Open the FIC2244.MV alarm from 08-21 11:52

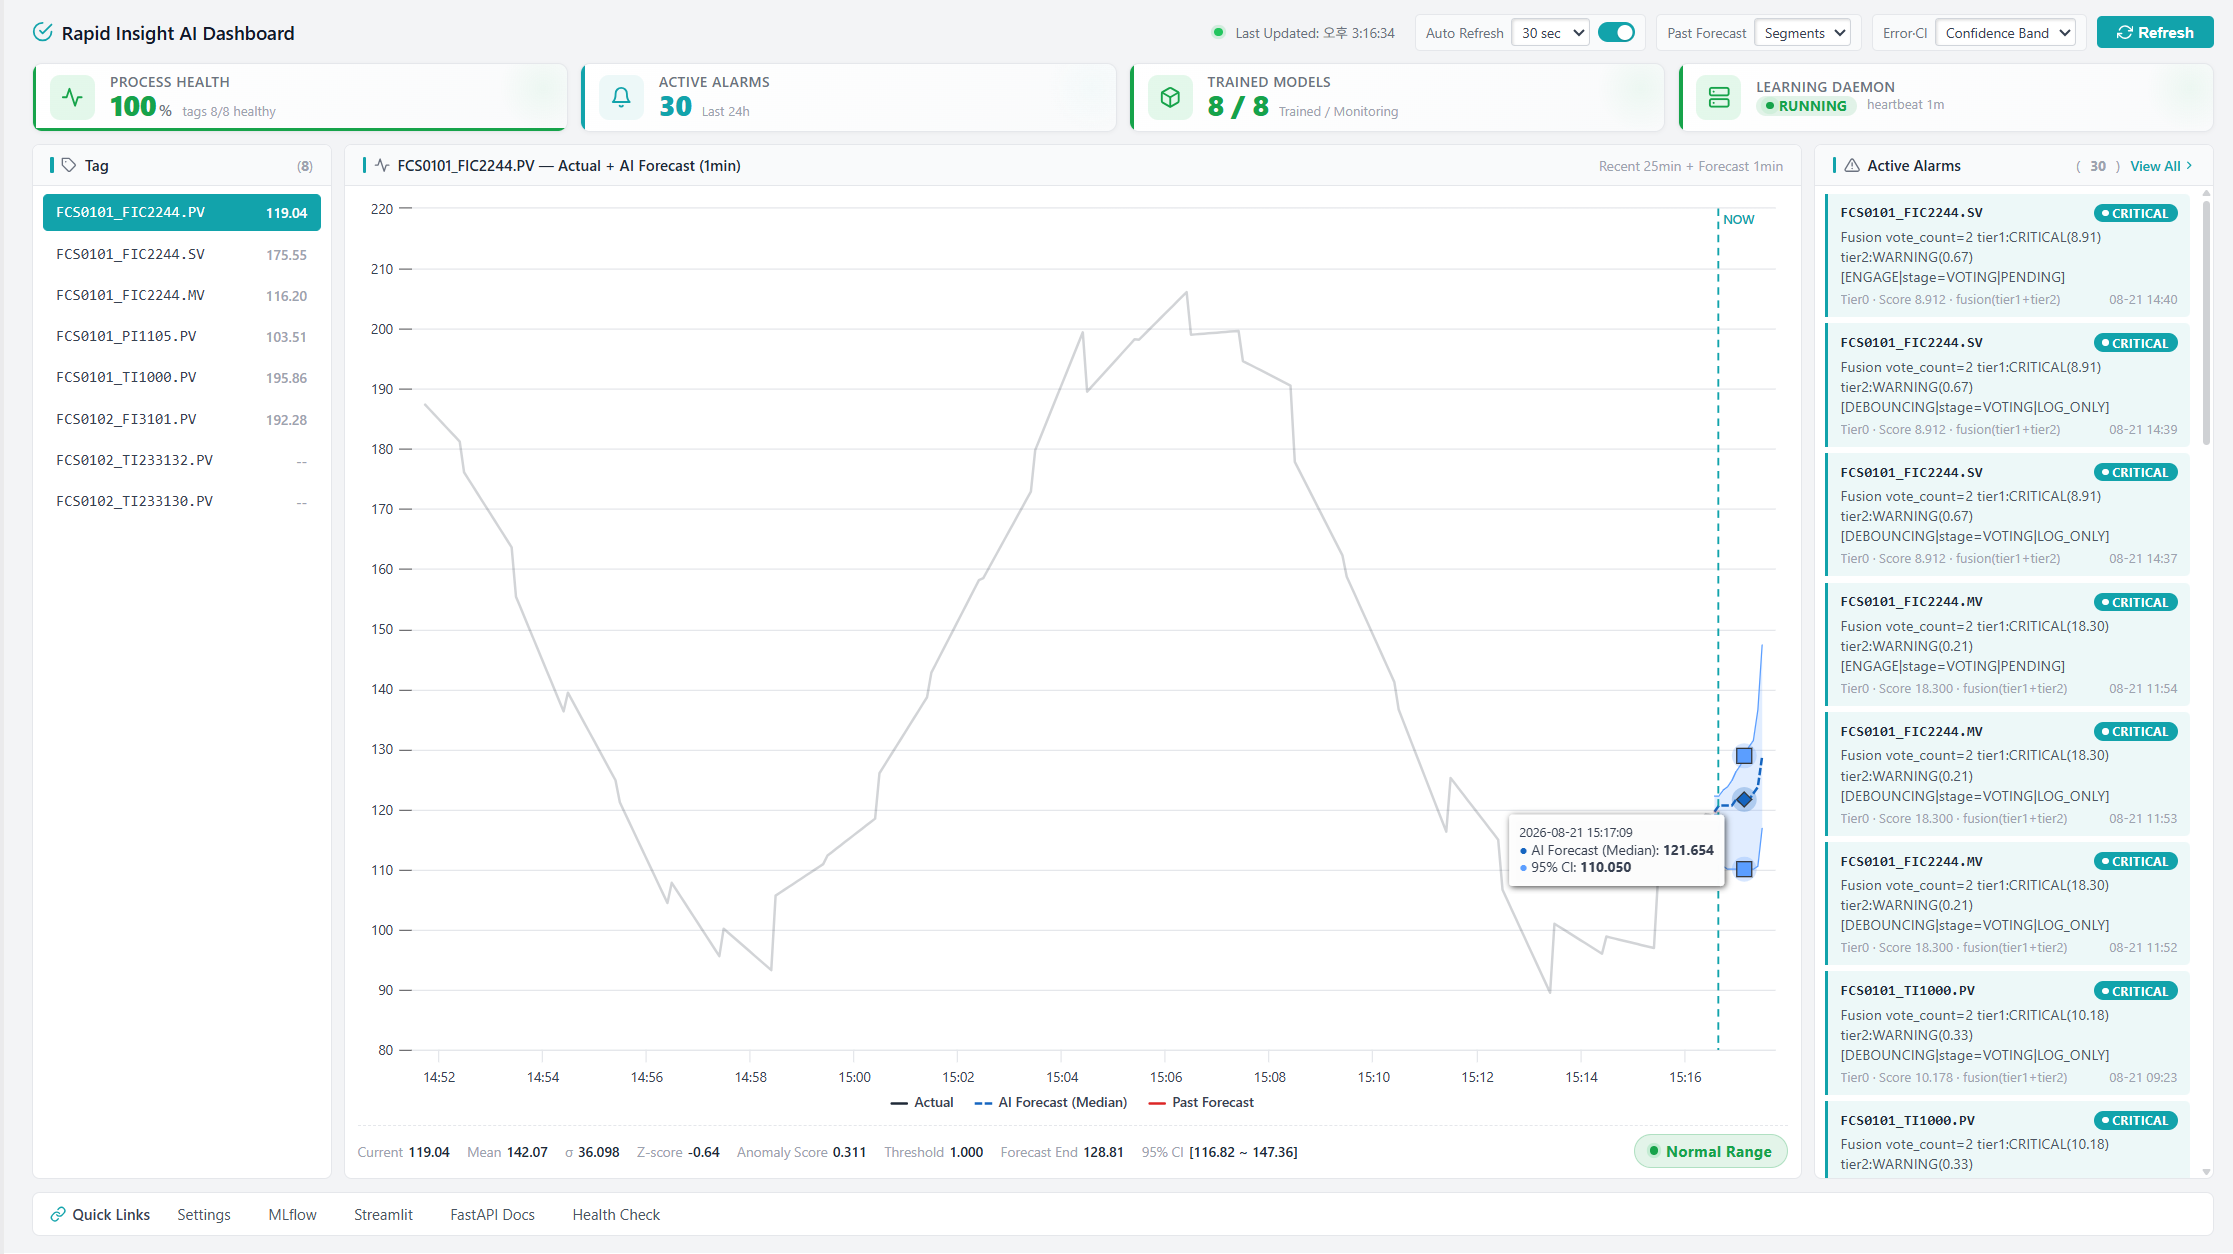[x=2008, y=903]
